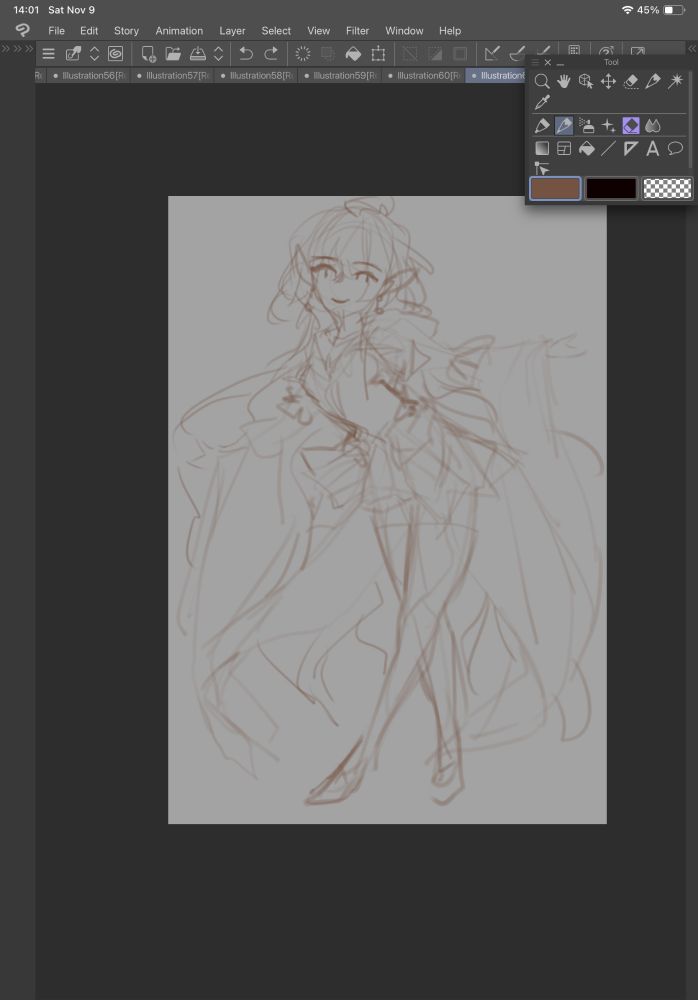The image size is (698, 1000).
Task: Expand chevrons next to the pen-on-square icon
Action: pyautogui.click(x=94, y=54)
